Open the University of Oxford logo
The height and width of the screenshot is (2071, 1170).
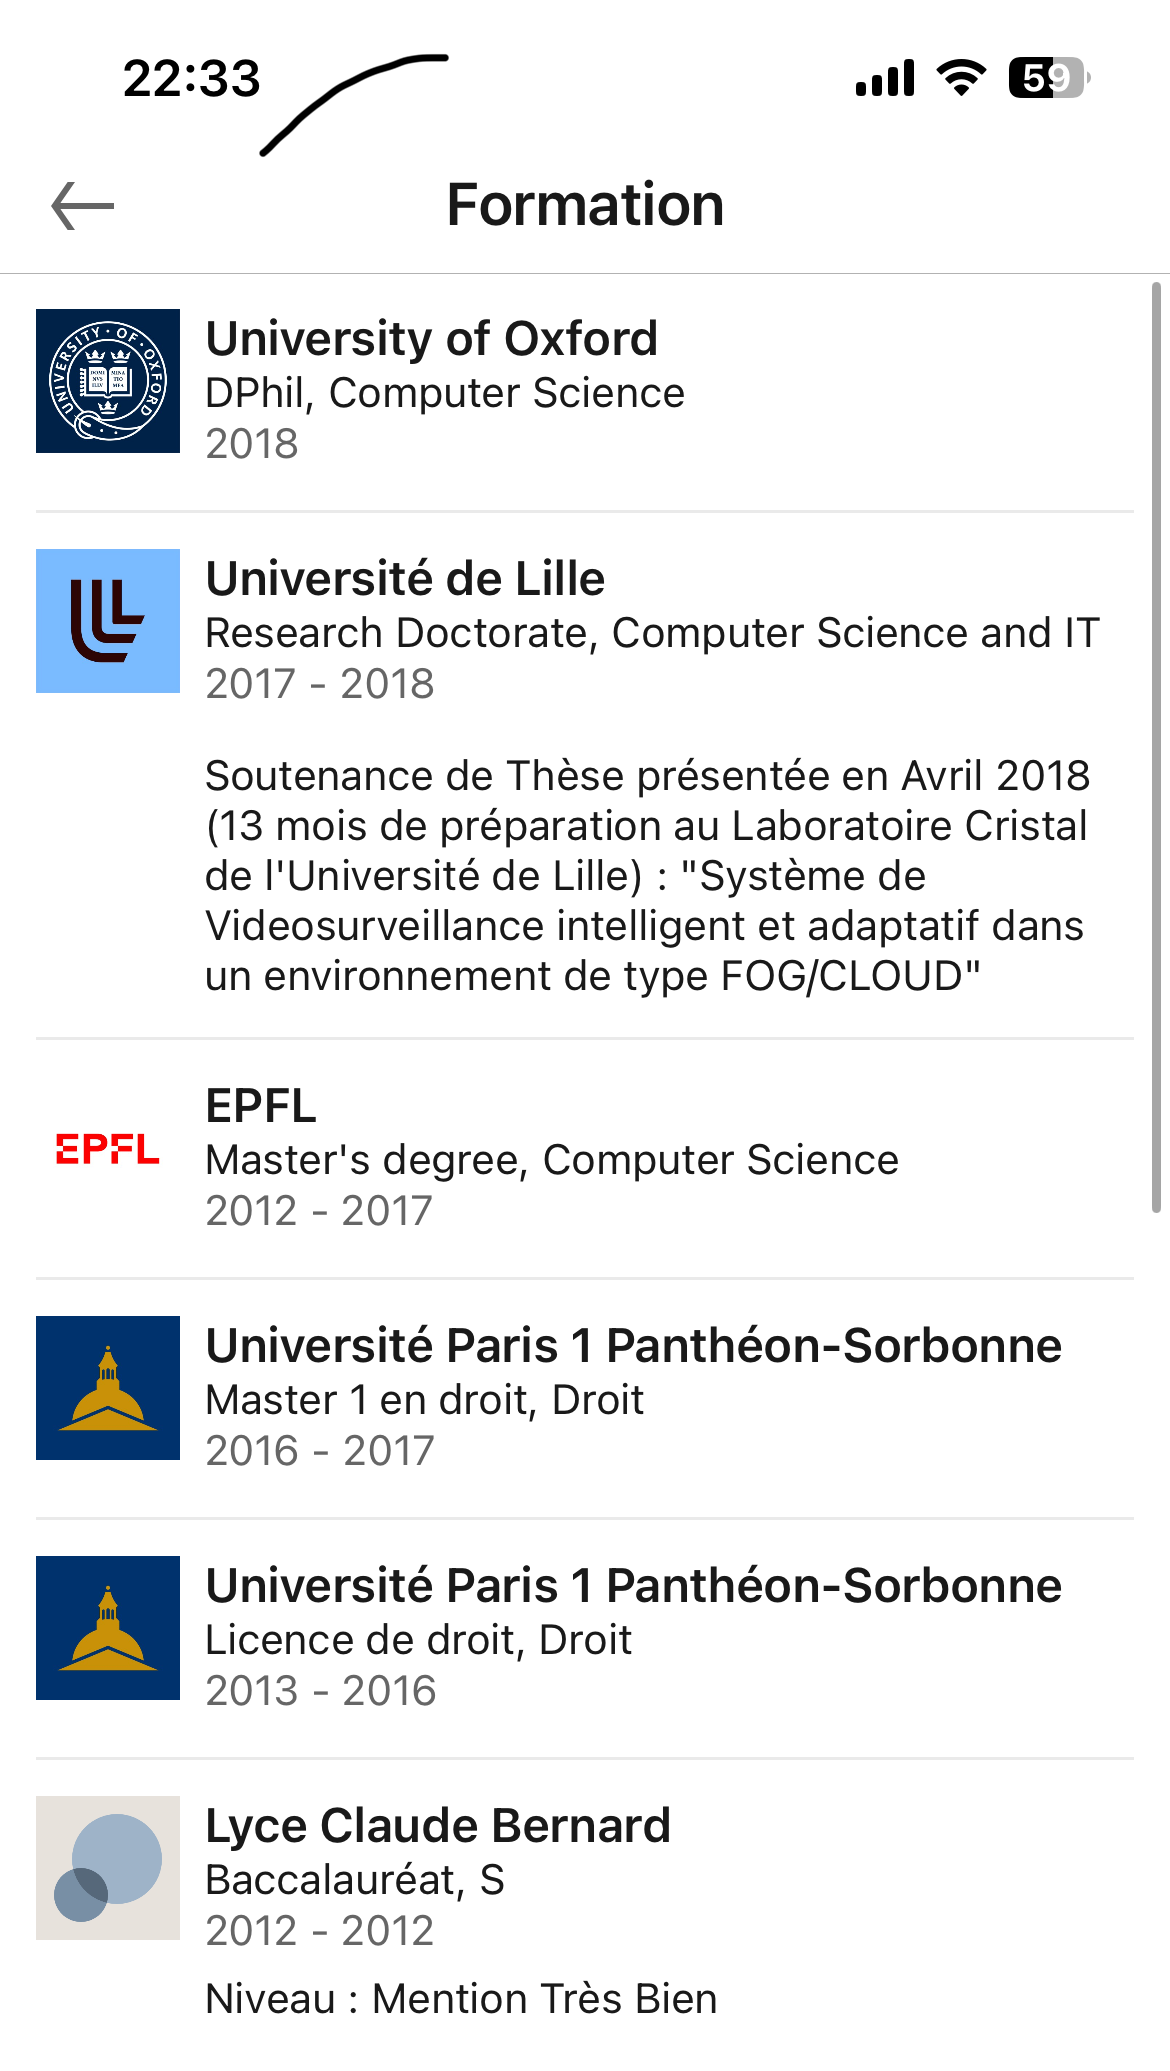(108, 381)
